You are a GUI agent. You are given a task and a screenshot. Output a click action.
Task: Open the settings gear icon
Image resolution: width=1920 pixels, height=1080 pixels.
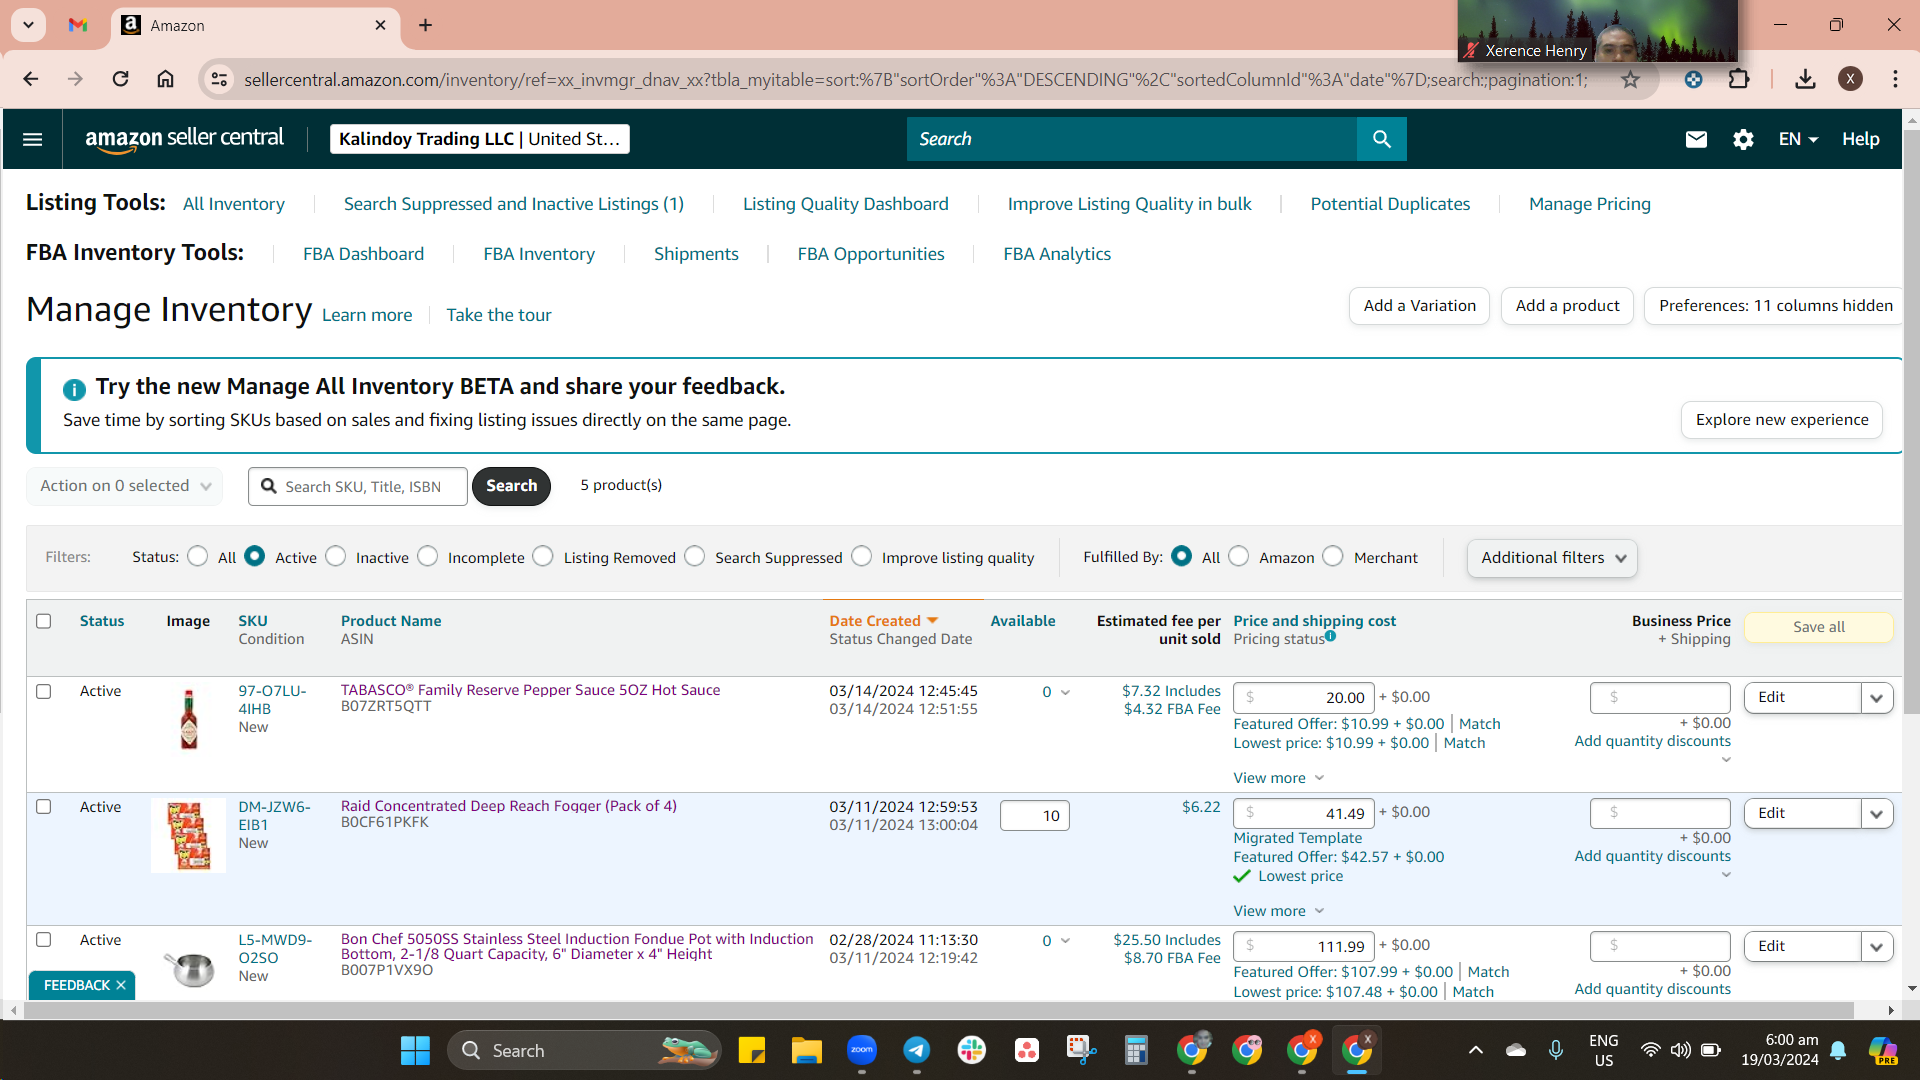pyautogui.click(x=1743, y=139)
